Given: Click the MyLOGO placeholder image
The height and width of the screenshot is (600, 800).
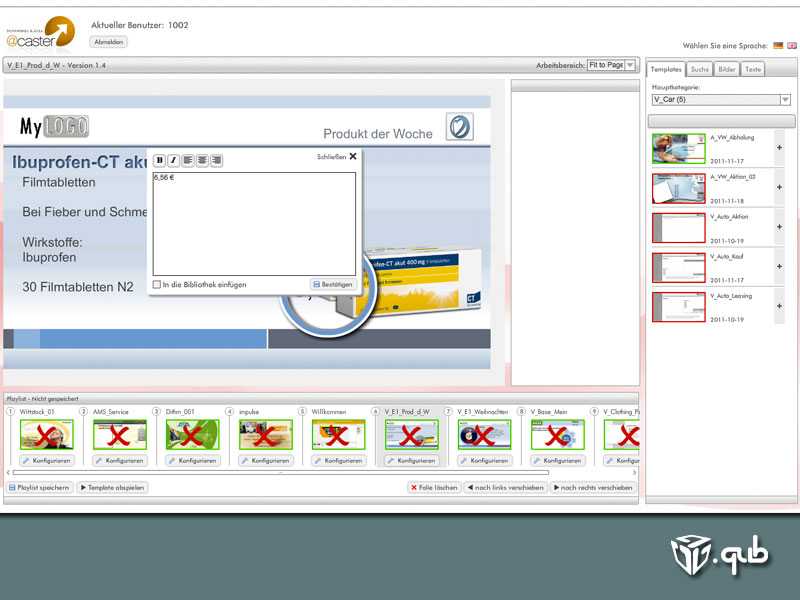Looking at the screenshot, I should pos(54,127).
